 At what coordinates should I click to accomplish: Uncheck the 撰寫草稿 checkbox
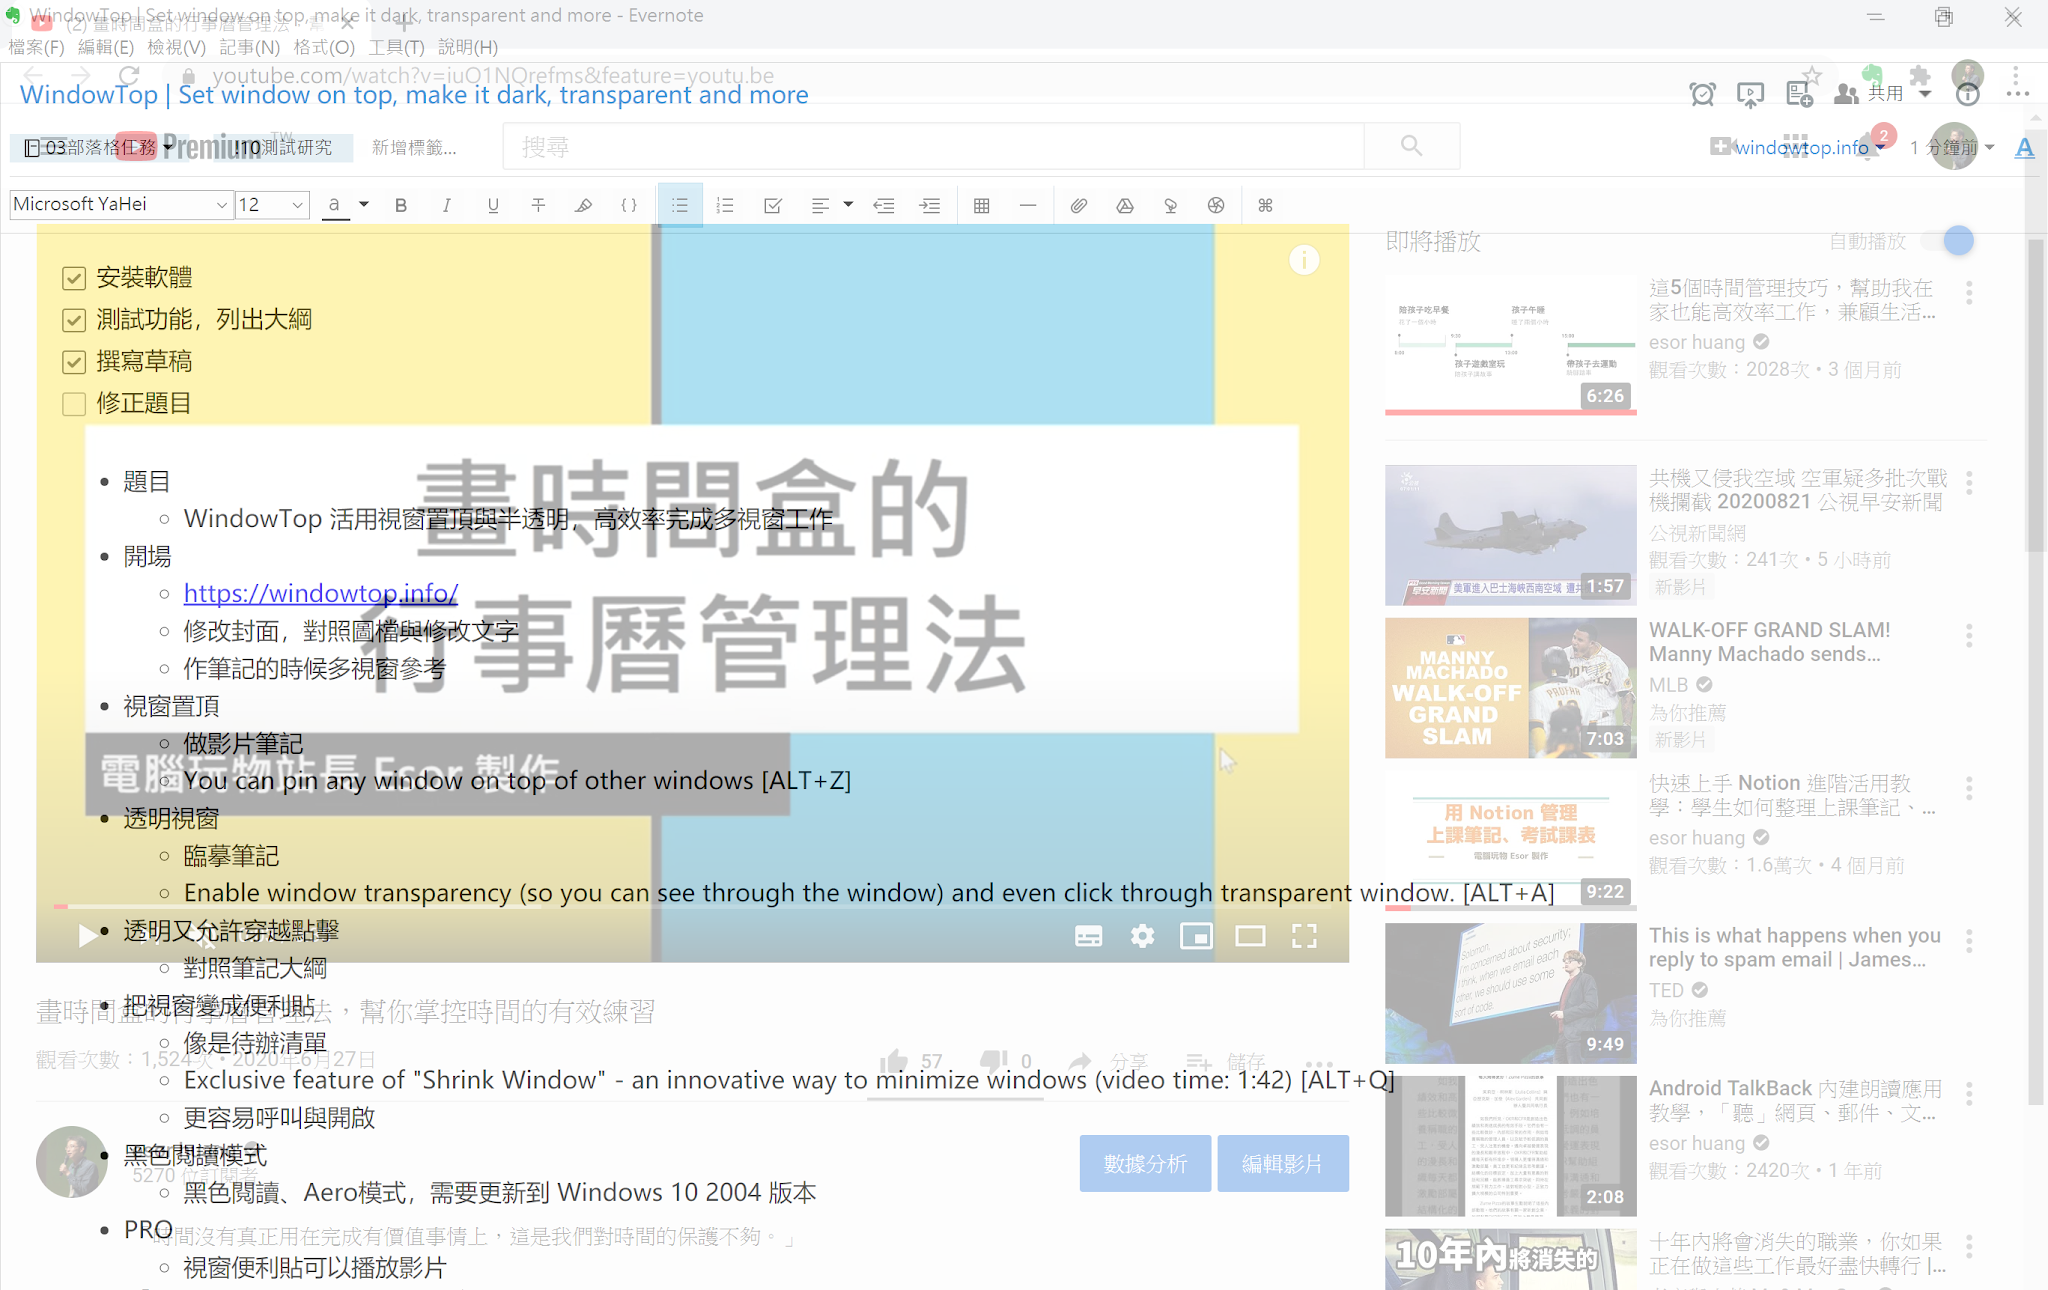[74, 362]
